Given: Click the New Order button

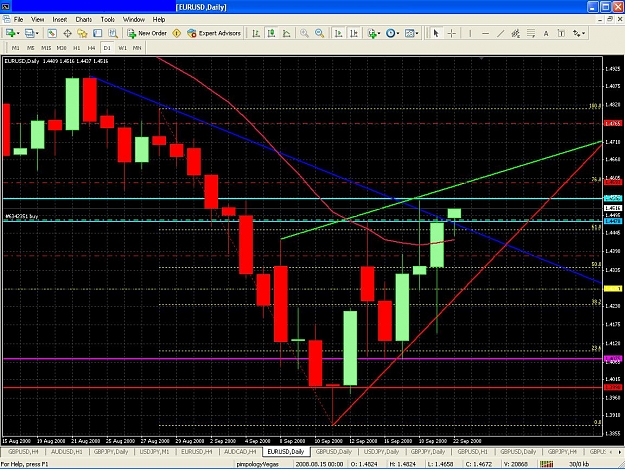Looking at the screenshot, I should [147, 33].
